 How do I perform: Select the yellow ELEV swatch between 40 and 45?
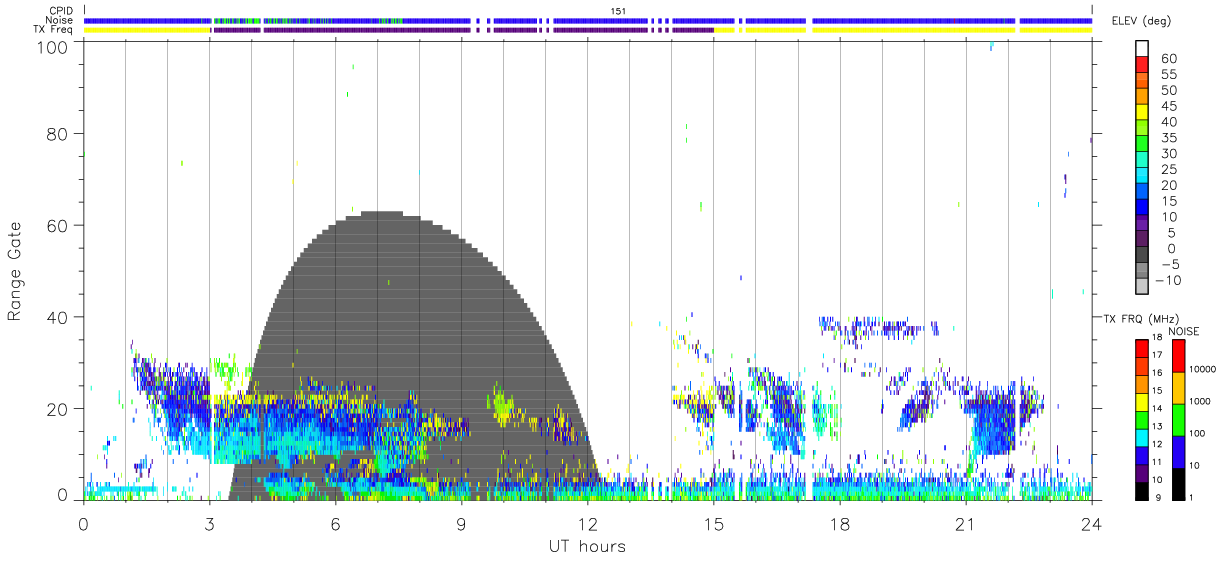tap(1143, 114)
